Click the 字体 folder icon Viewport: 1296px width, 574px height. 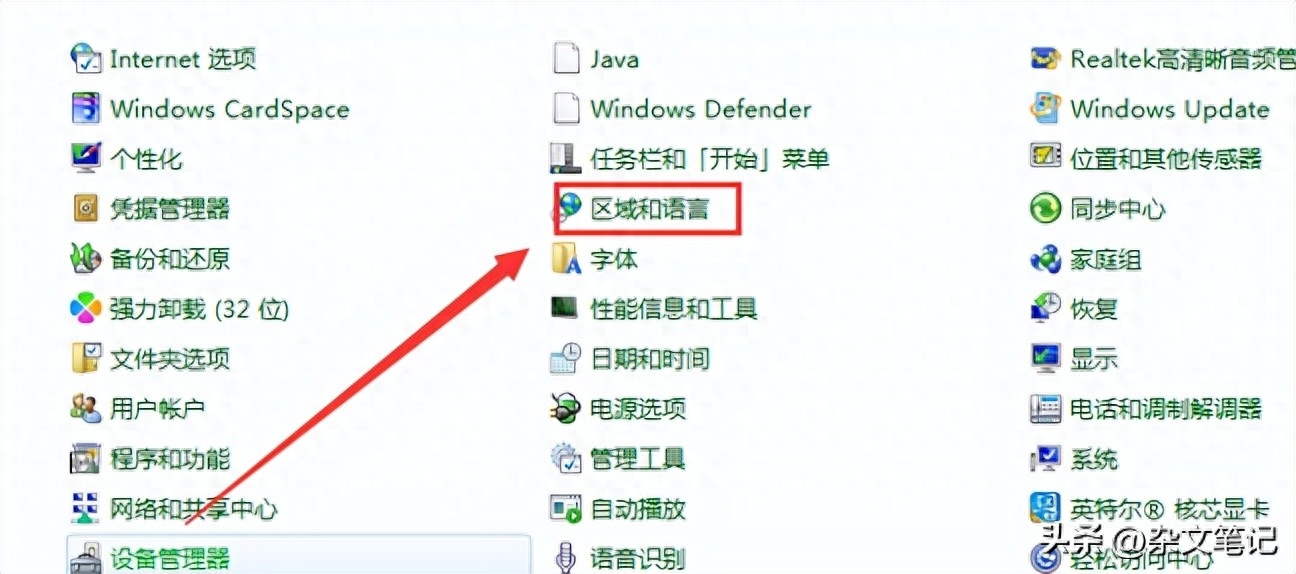click(x=567, y=258)
